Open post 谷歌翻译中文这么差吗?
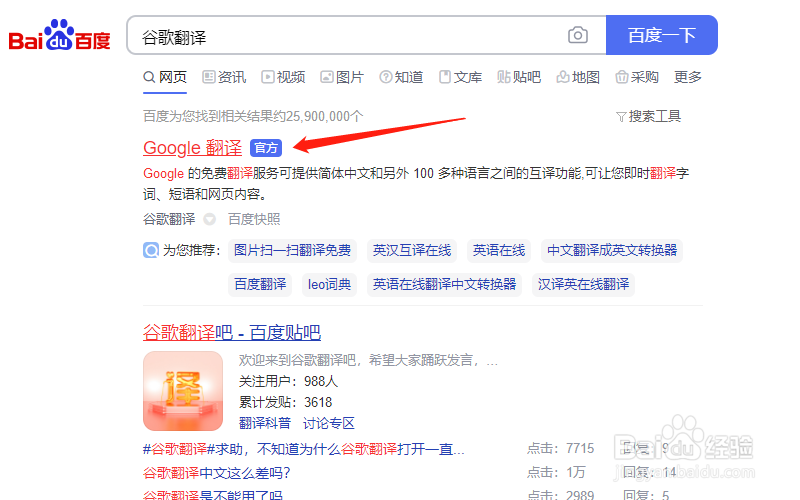The height and width of the screenshot is (500, 800). tap(216, 473)
